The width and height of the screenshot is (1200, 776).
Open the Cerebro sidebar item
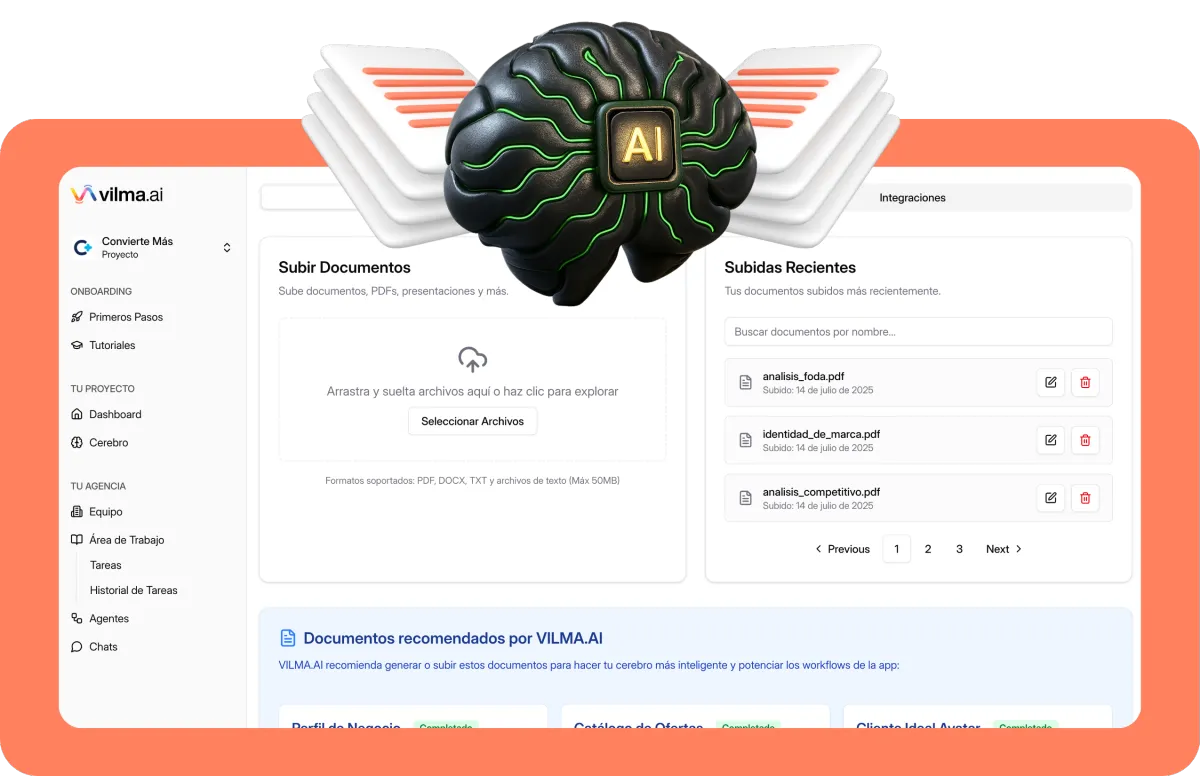(100, 442)
